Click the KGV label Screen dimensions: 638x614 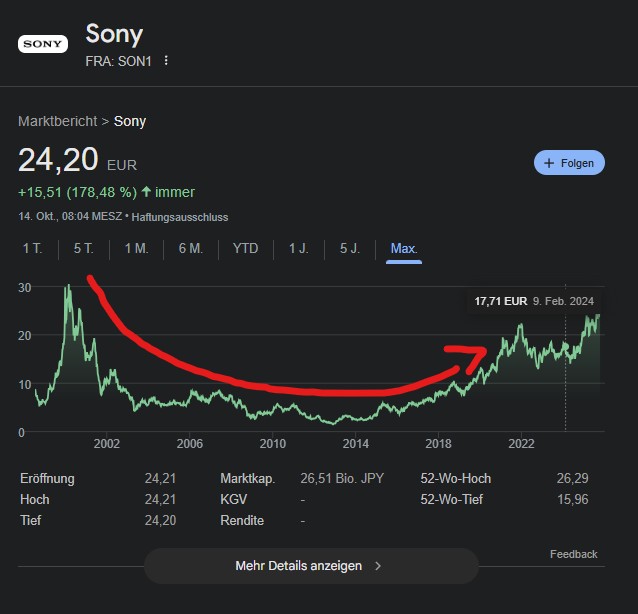234,499
